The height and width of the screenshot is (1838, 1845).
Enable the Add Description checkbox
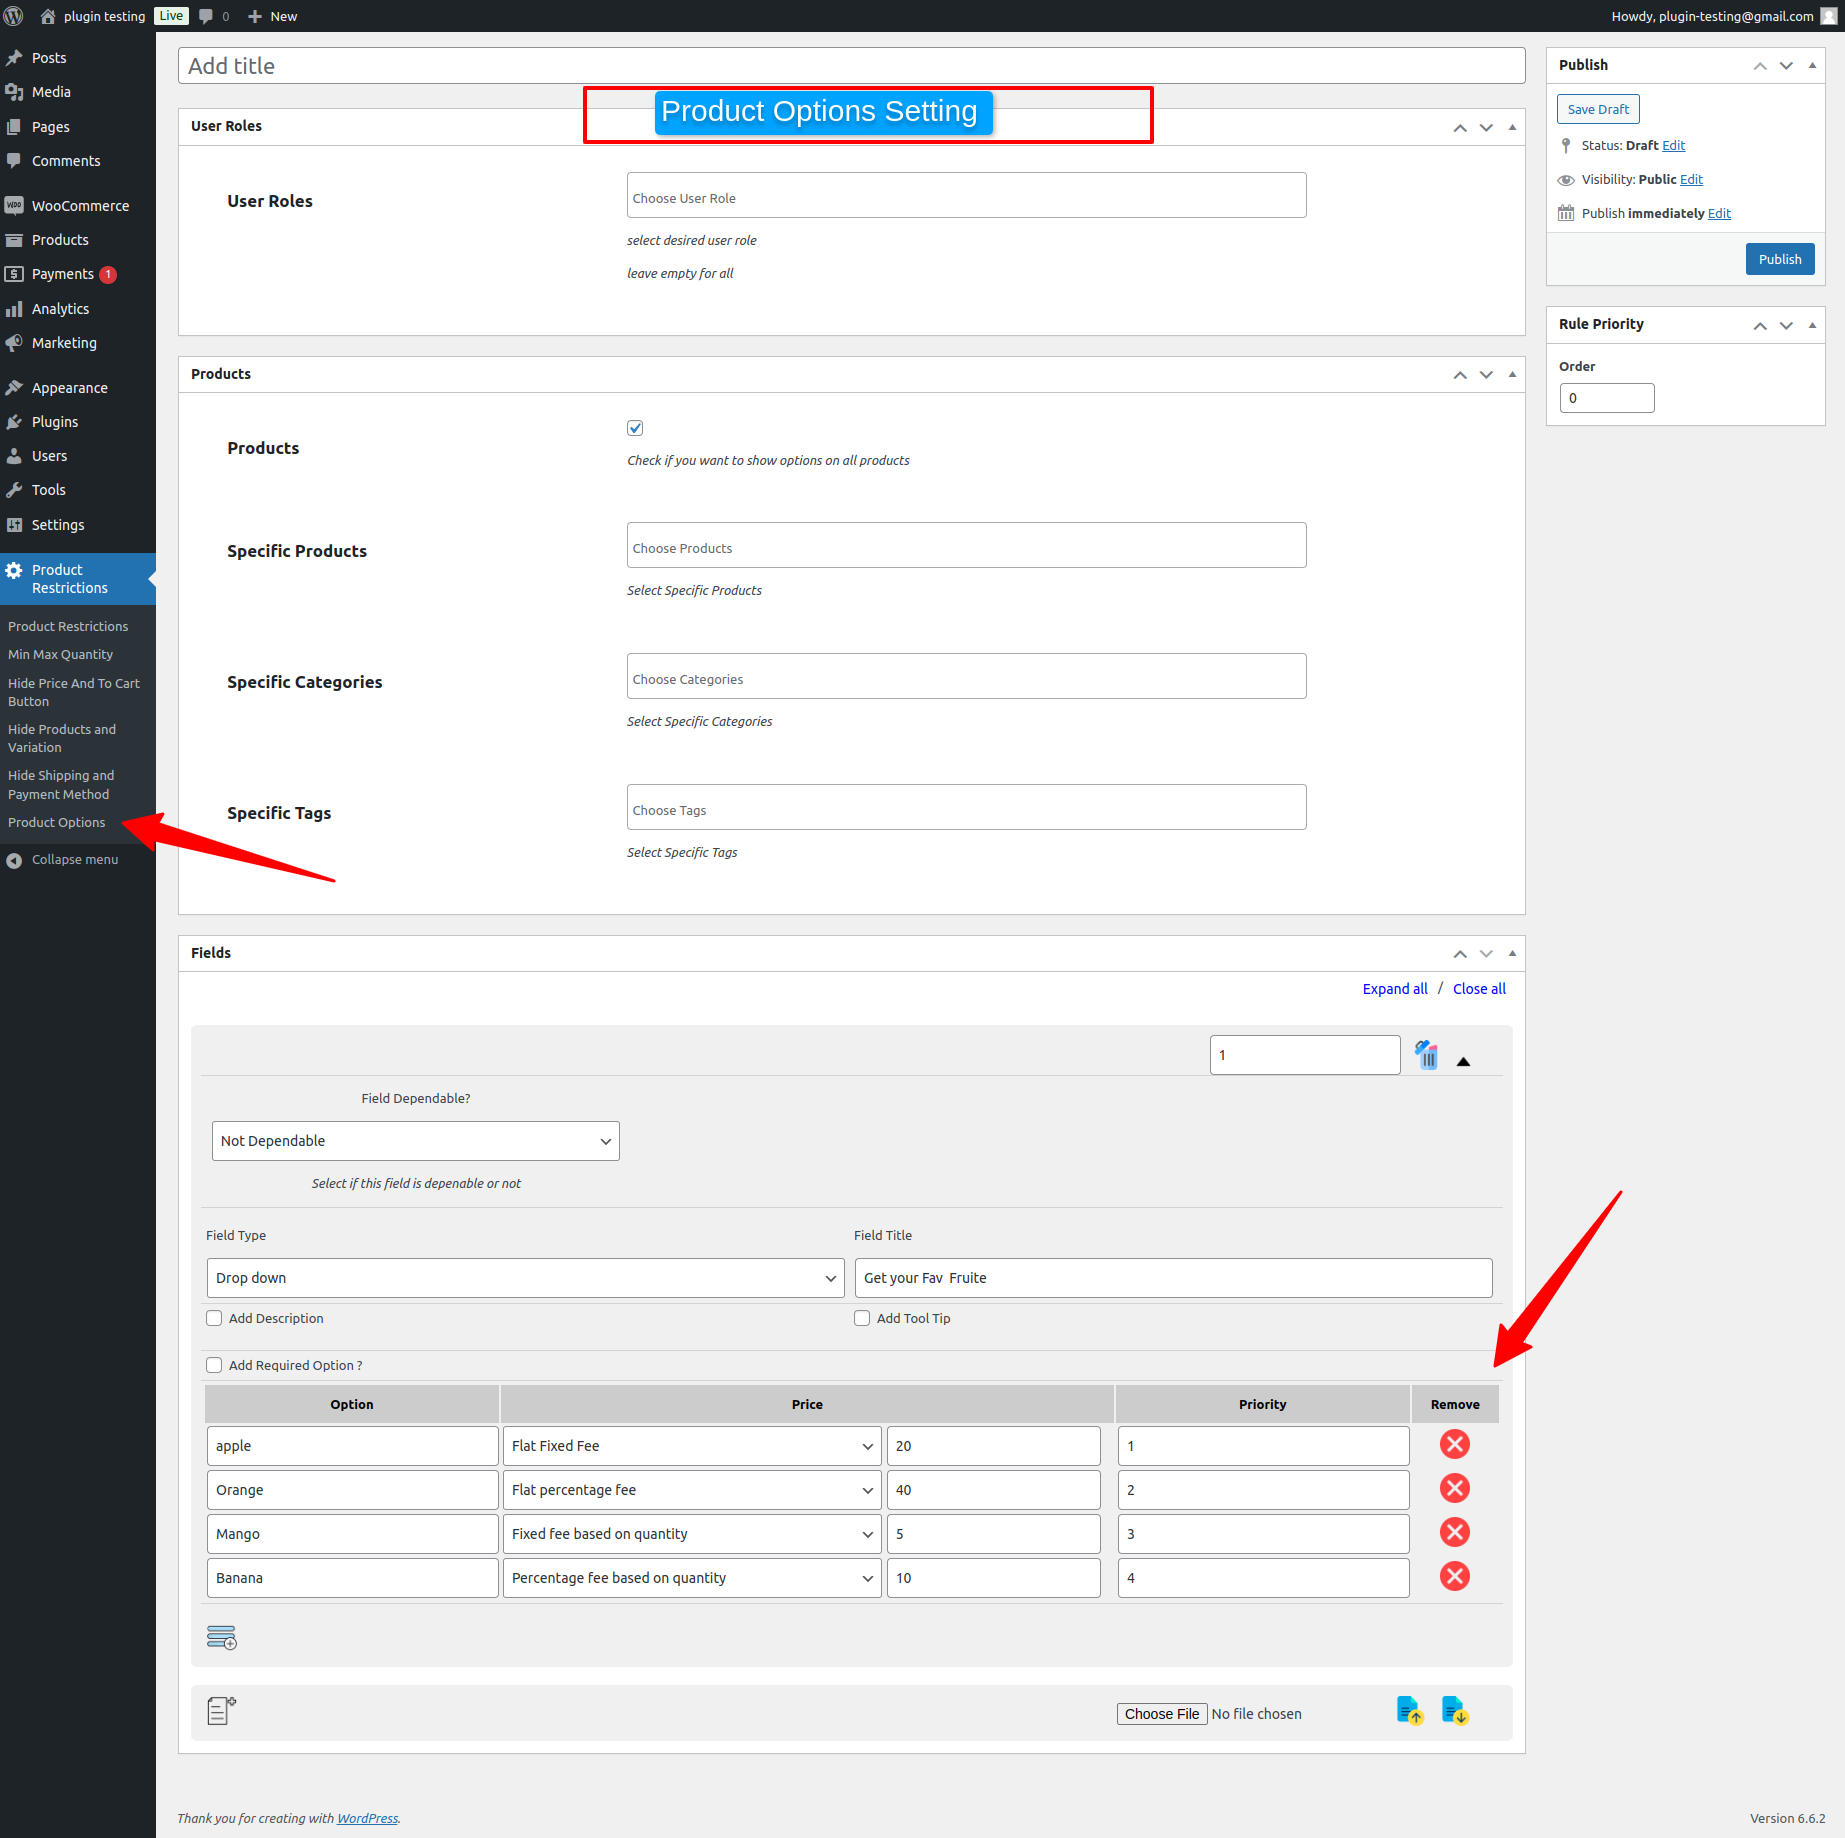point(214,1318)
